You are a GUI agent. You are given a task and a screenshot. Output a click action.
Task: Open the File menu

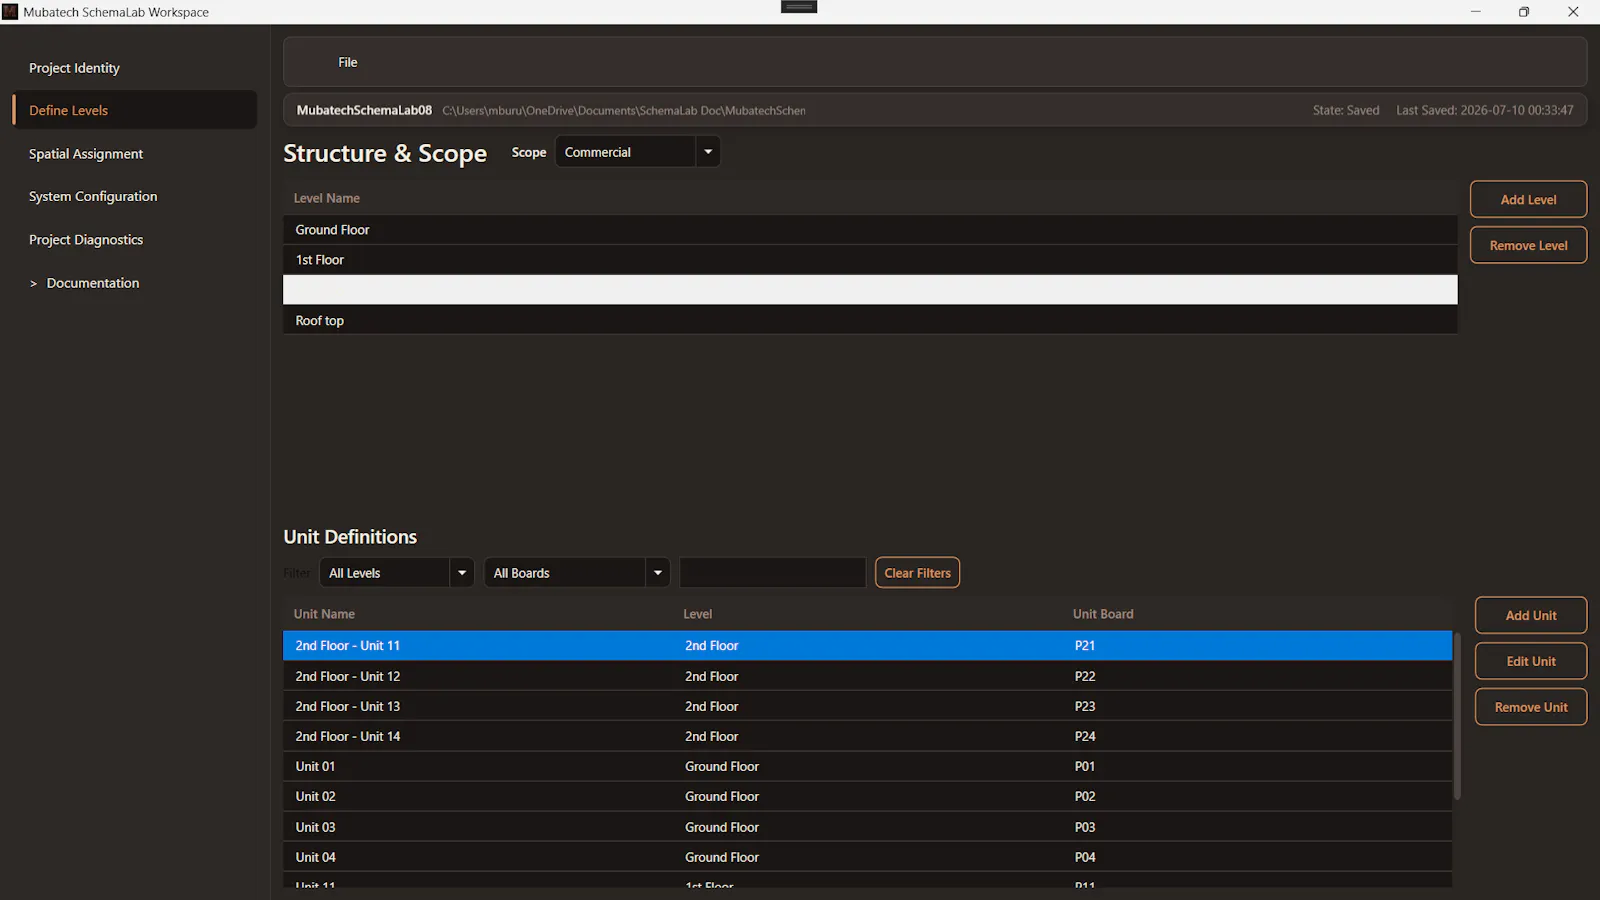(347, 62)
